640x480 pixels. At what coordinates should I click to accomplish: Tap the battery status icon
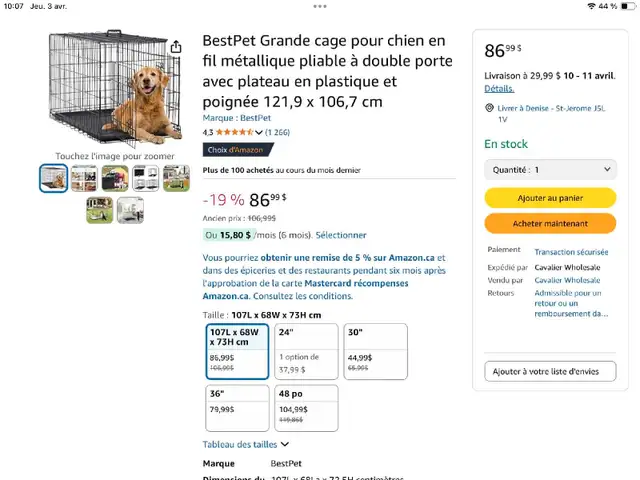(x=628, y=6)
